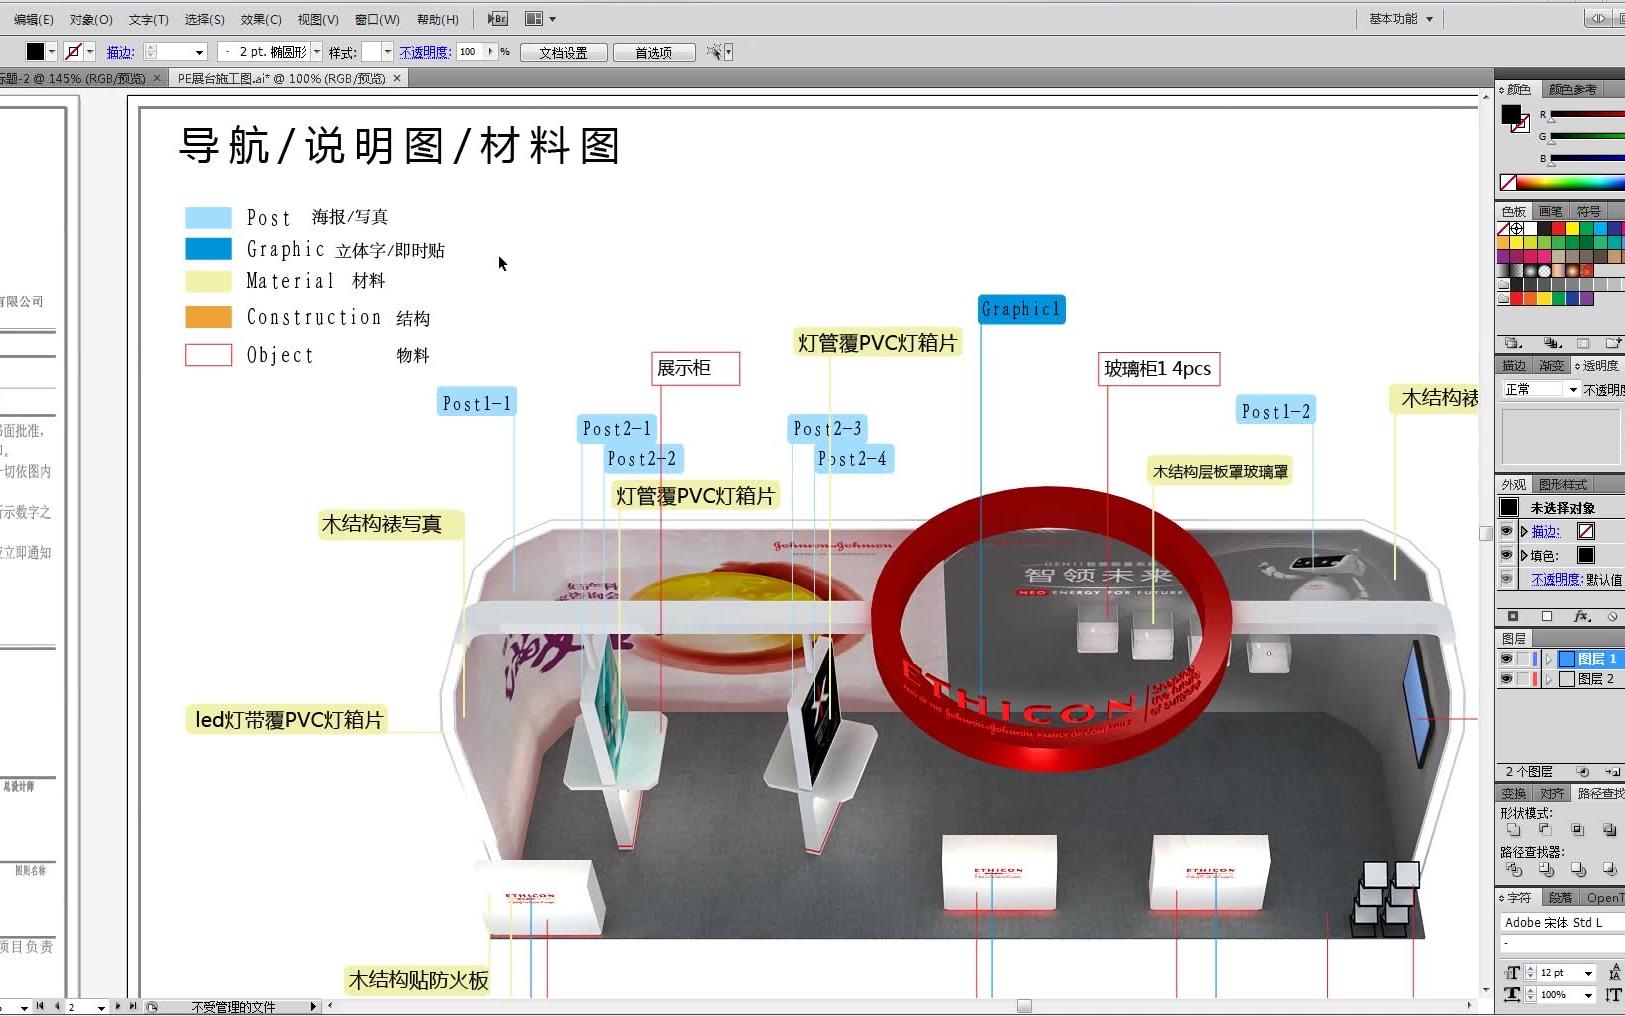This screenshot has height=1016, width=1625.
Task: Click the R channel slider in color panel
Action: point(1588,115)
